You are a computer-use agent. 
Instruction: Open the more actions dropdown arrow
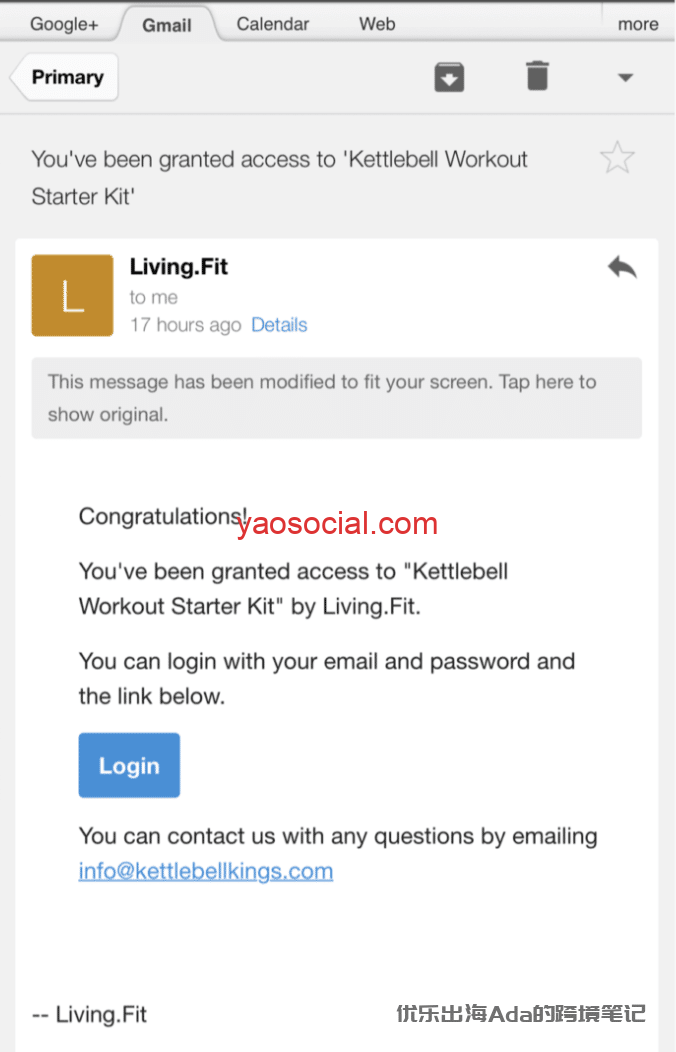point(625,78)
